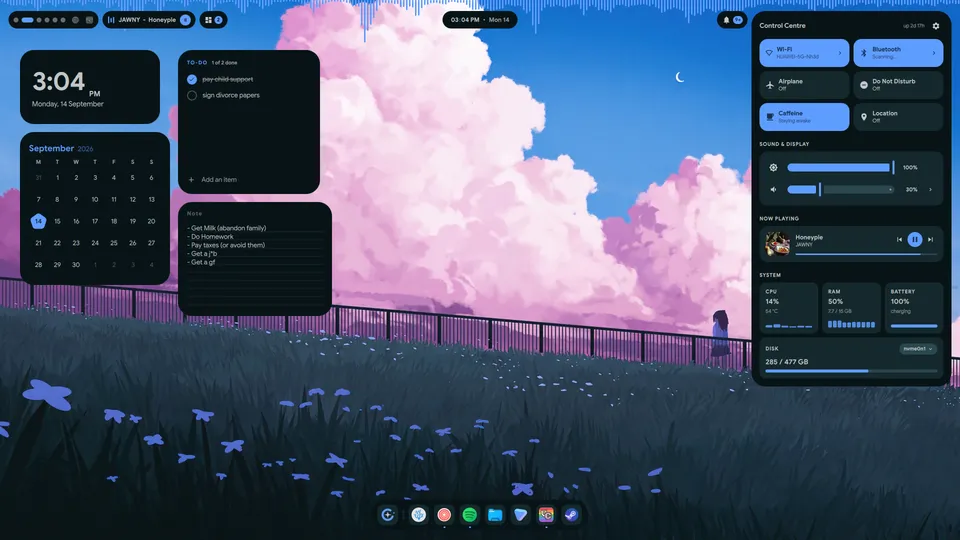Viewport: 960px width, 540px height.
Task: Uncheck the pay child support to-do item
Action: point(192,79)
